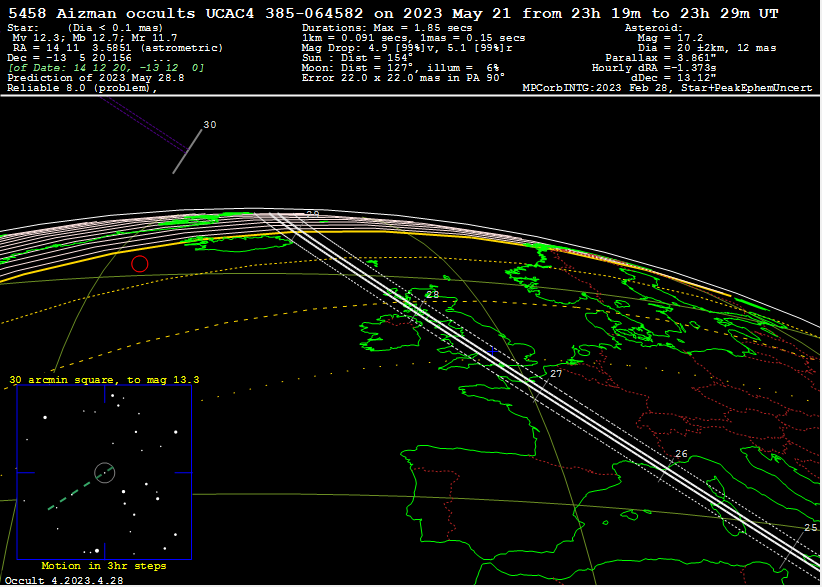Click the brightest star at the chart bottom
This screenshot has width=822, height=587.
tap(97, 550)
